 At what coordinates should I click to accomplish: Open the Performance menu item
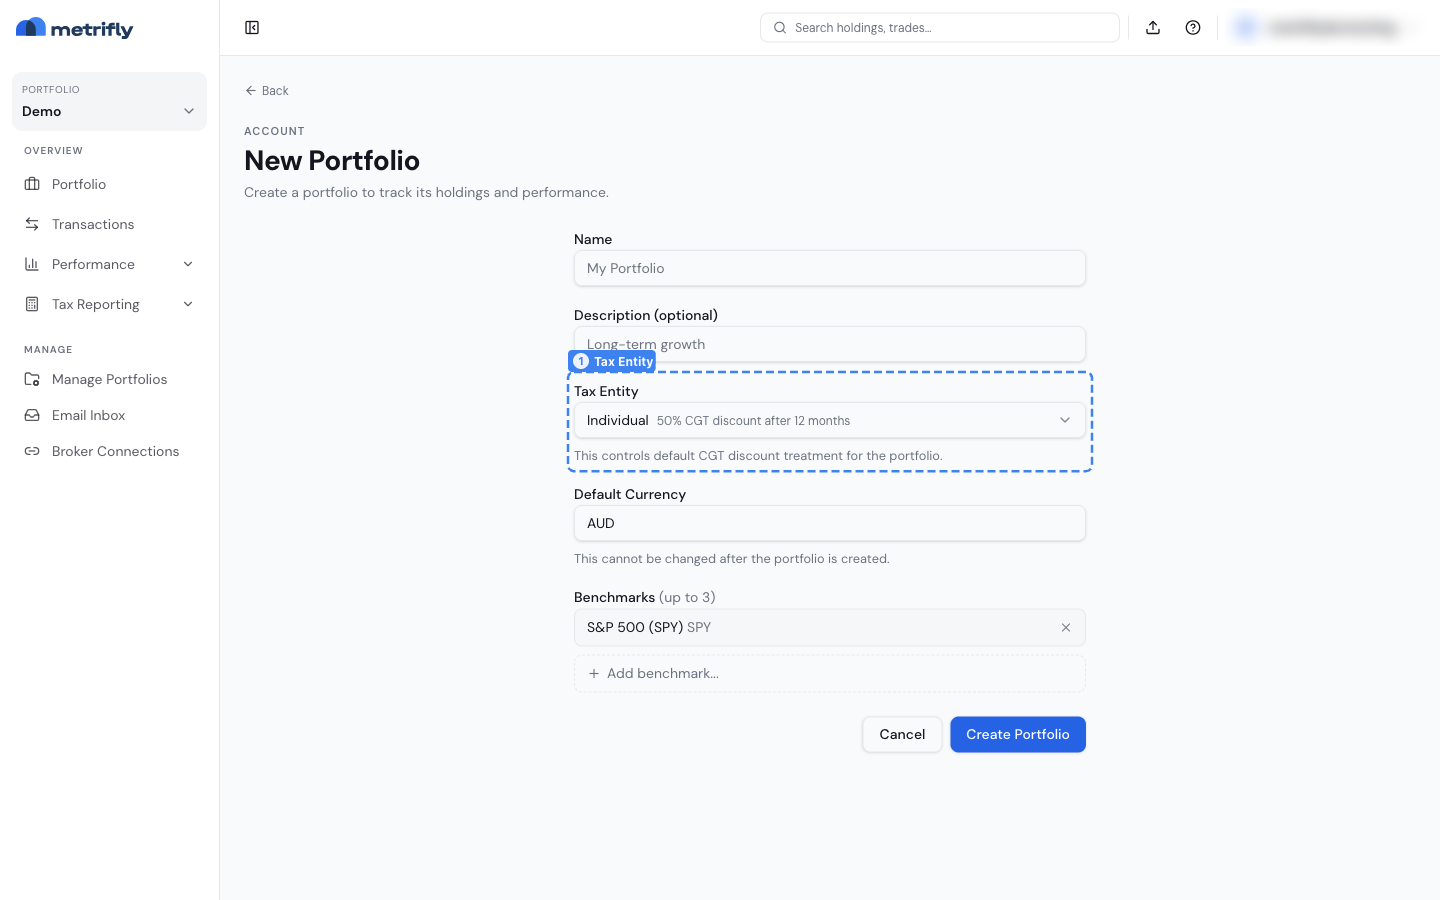109,264
